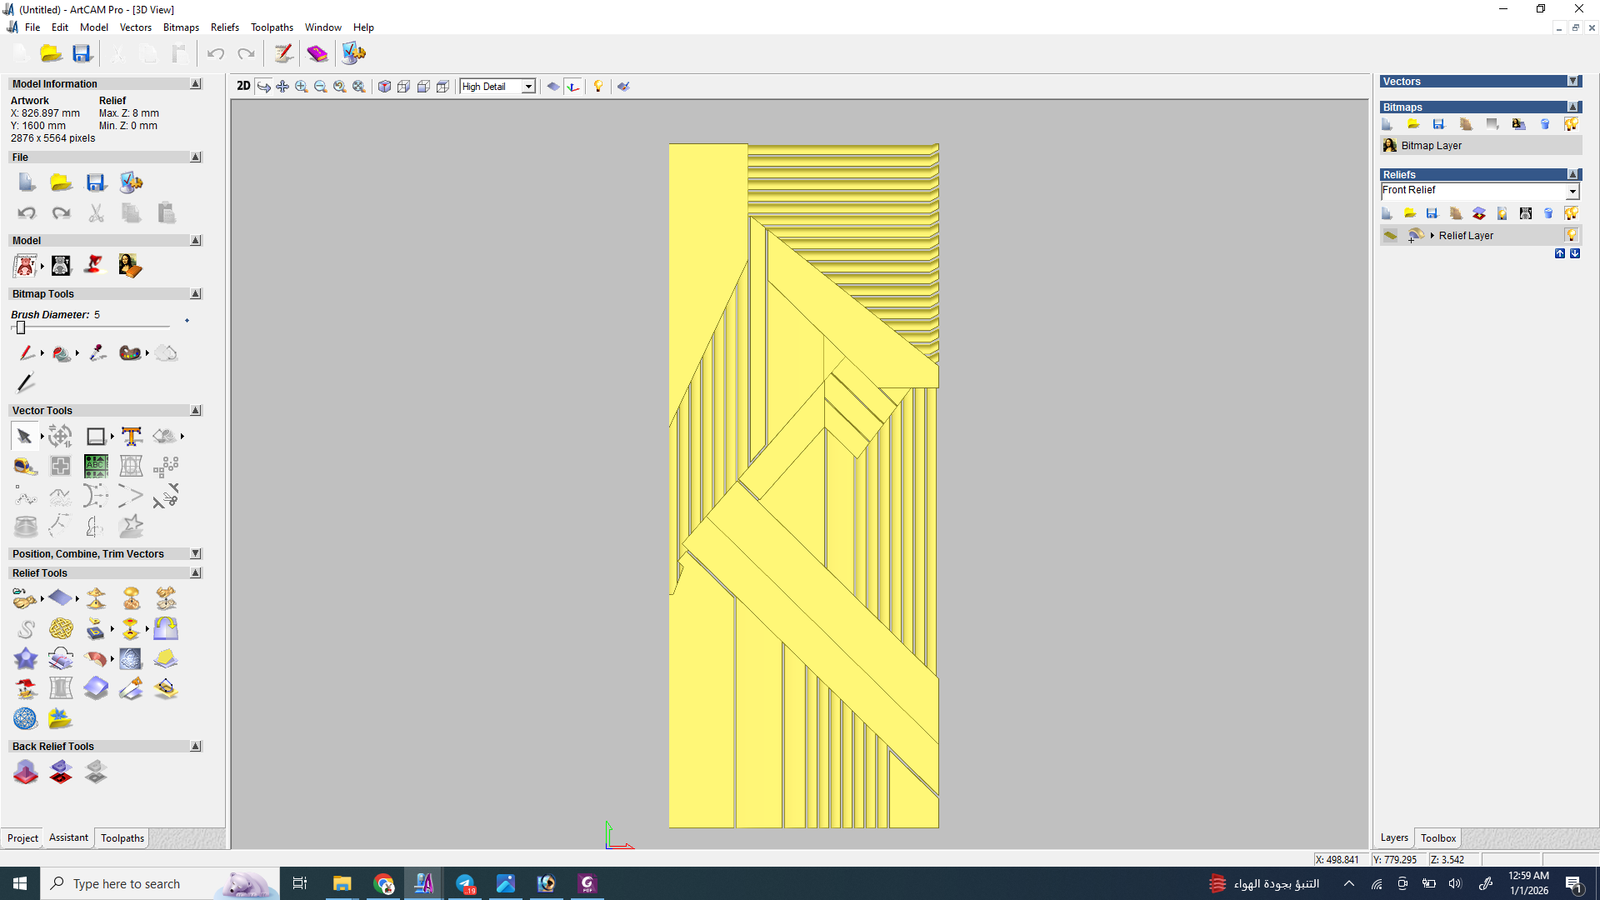Open the Toolpaths menu

pyautogui.click(x=271, y=27)
